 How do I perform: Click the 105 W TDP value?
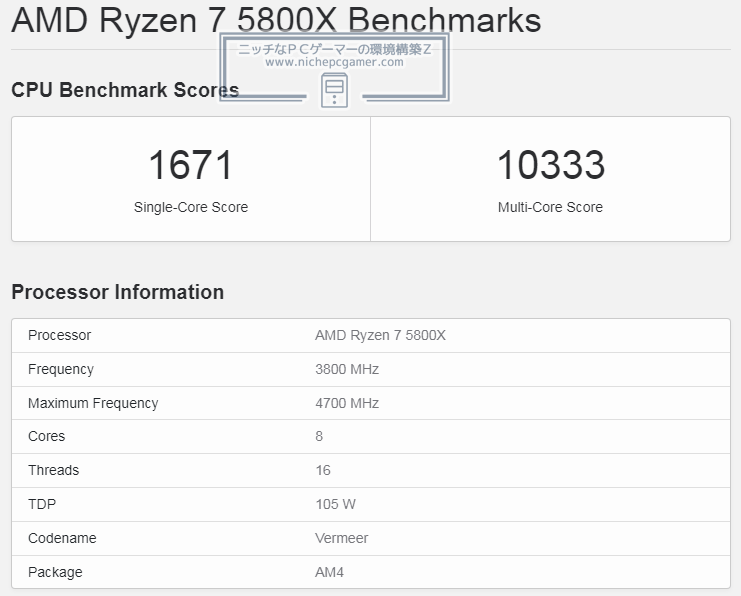point(336,504)
